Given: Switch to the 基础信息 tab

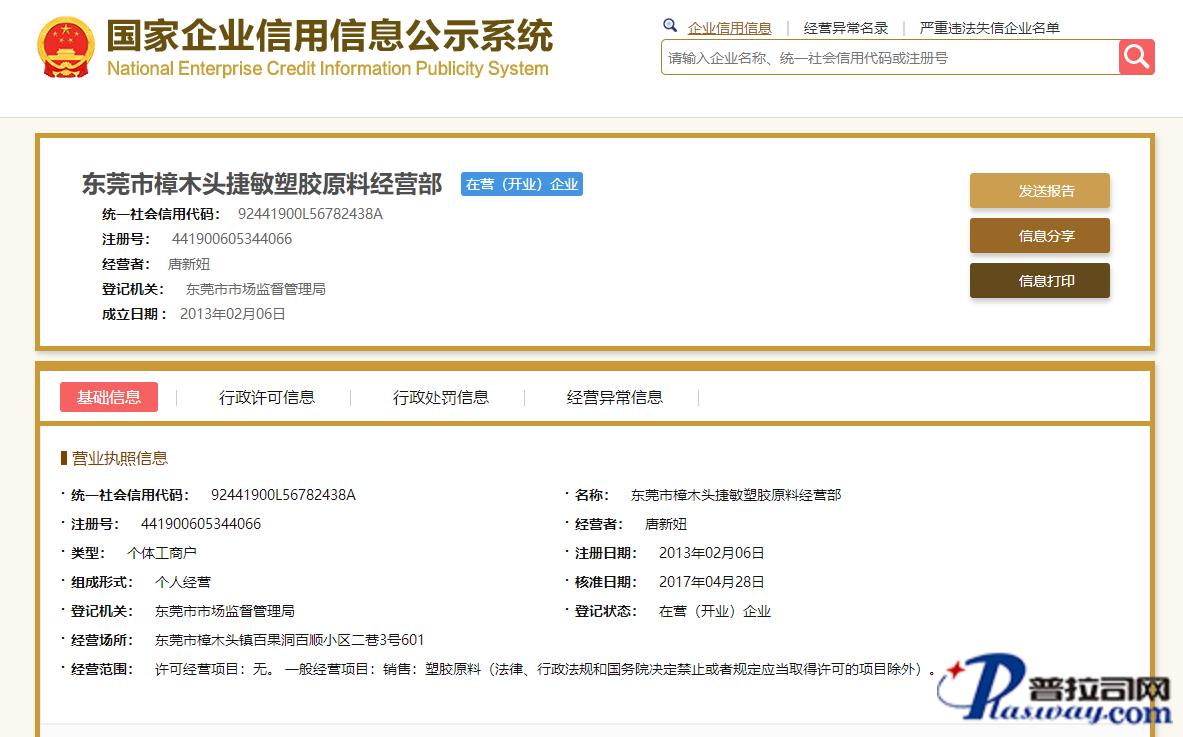Looking at the screenshot, I should point(109,397).
